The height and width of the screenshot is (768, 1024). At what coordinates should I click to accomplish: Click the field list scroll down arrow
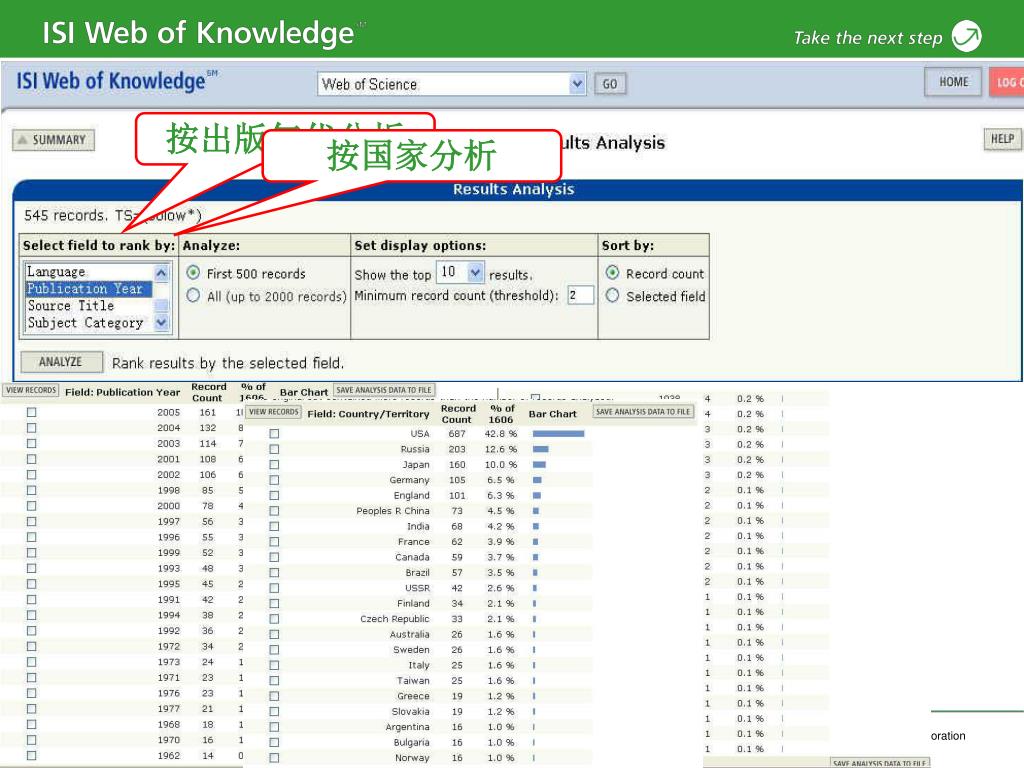[x=161, y=323]
